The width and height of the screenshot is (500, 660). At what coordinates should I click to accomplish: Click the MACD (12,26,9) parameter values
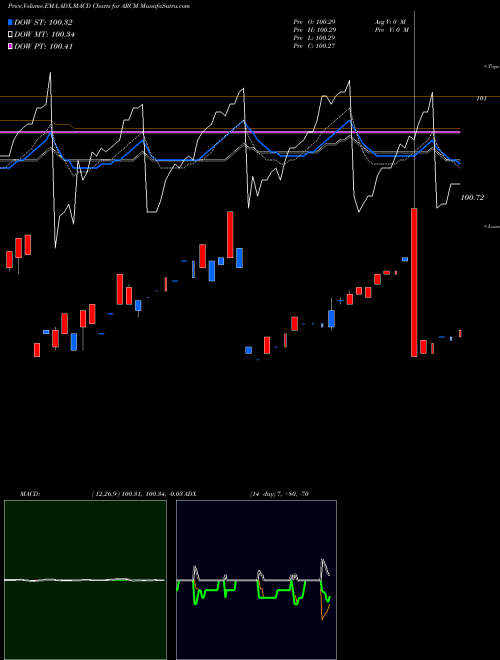138,494
